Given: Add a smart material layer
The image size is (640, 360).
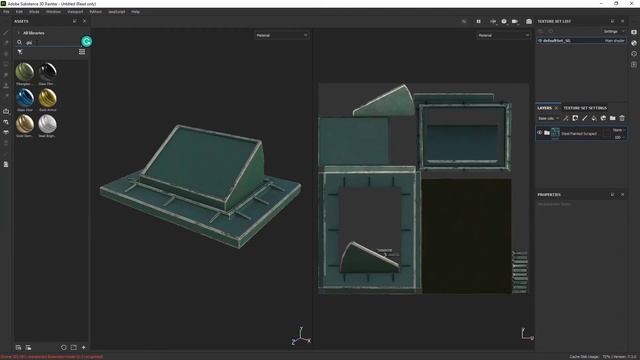Looking at the screenshot, I should point(603,118).
